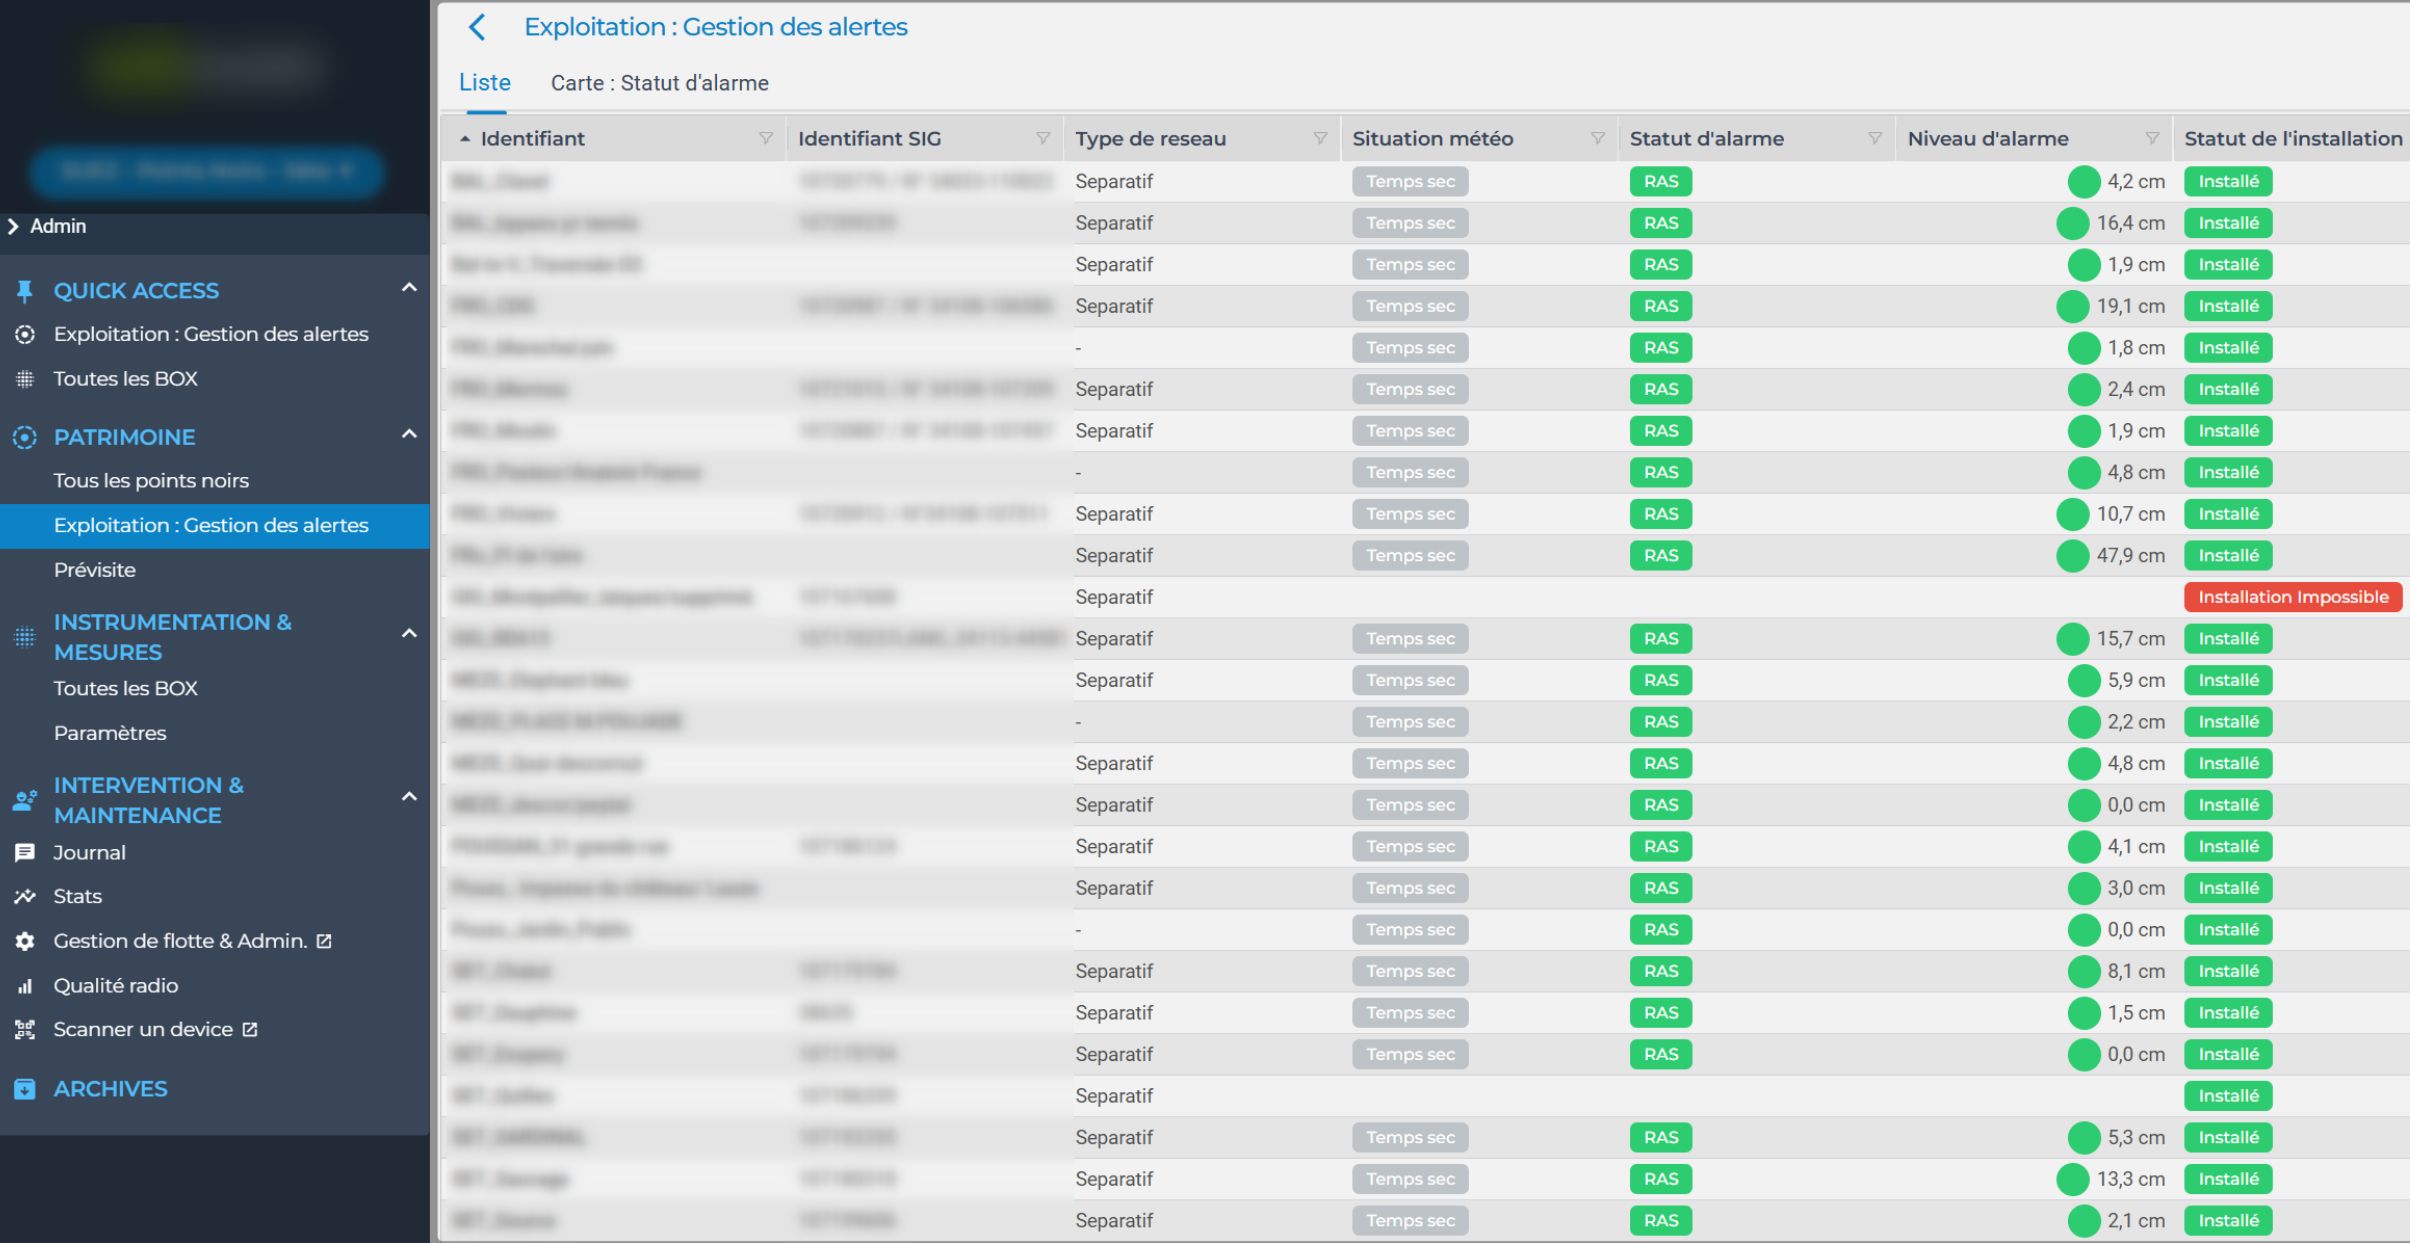Click the ARCHIVES box icon
The image size is (2410, 1243).
(x=25, y=1089)
